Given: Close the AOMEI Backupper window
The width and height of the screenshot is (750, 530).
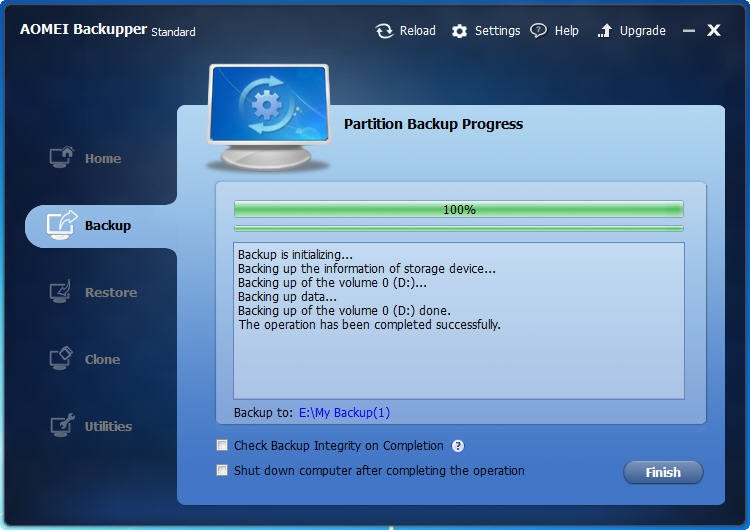Looking at the screenshot, I should 714,31.
